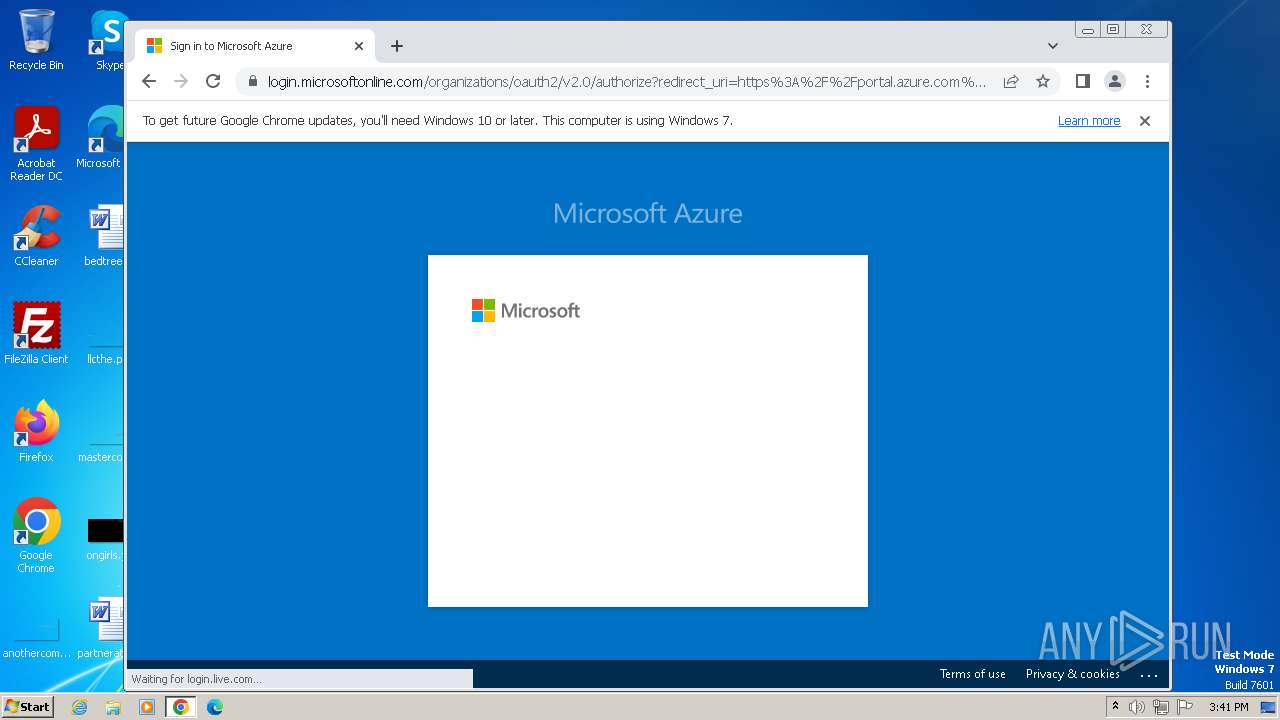Open a new browser tab

[x=397, y=46]
